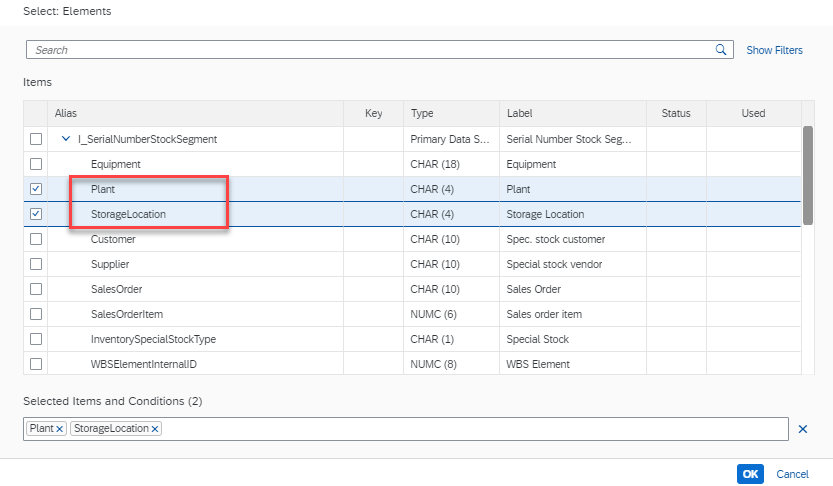
Task: Click the Key column header
Action: pyautogui.click(x=373, y=113)
